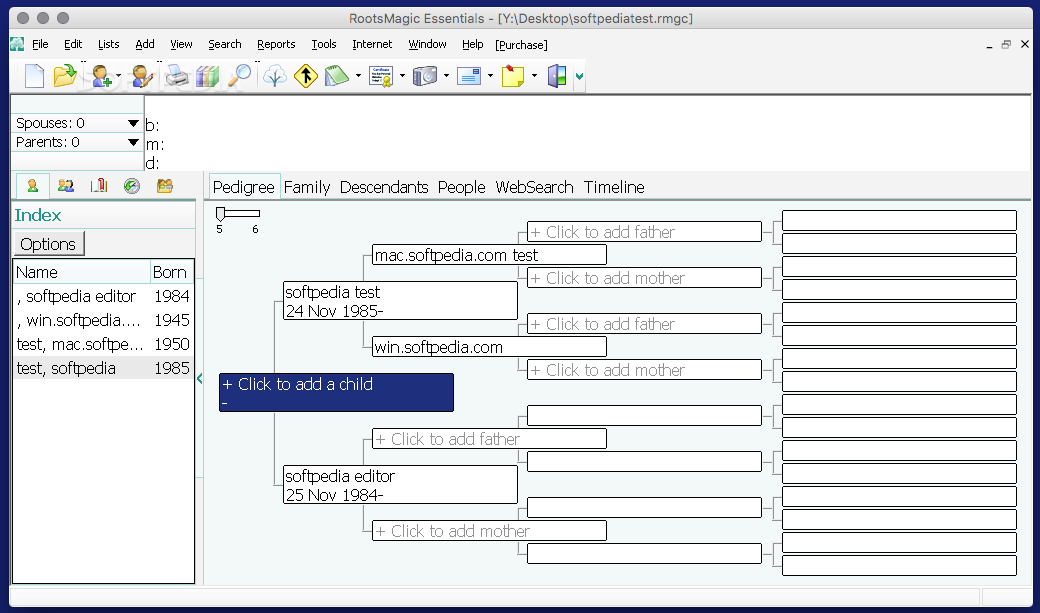Click the Name column header
Image resolution: width=1040 pixels, height=613 pixels.
82,272
